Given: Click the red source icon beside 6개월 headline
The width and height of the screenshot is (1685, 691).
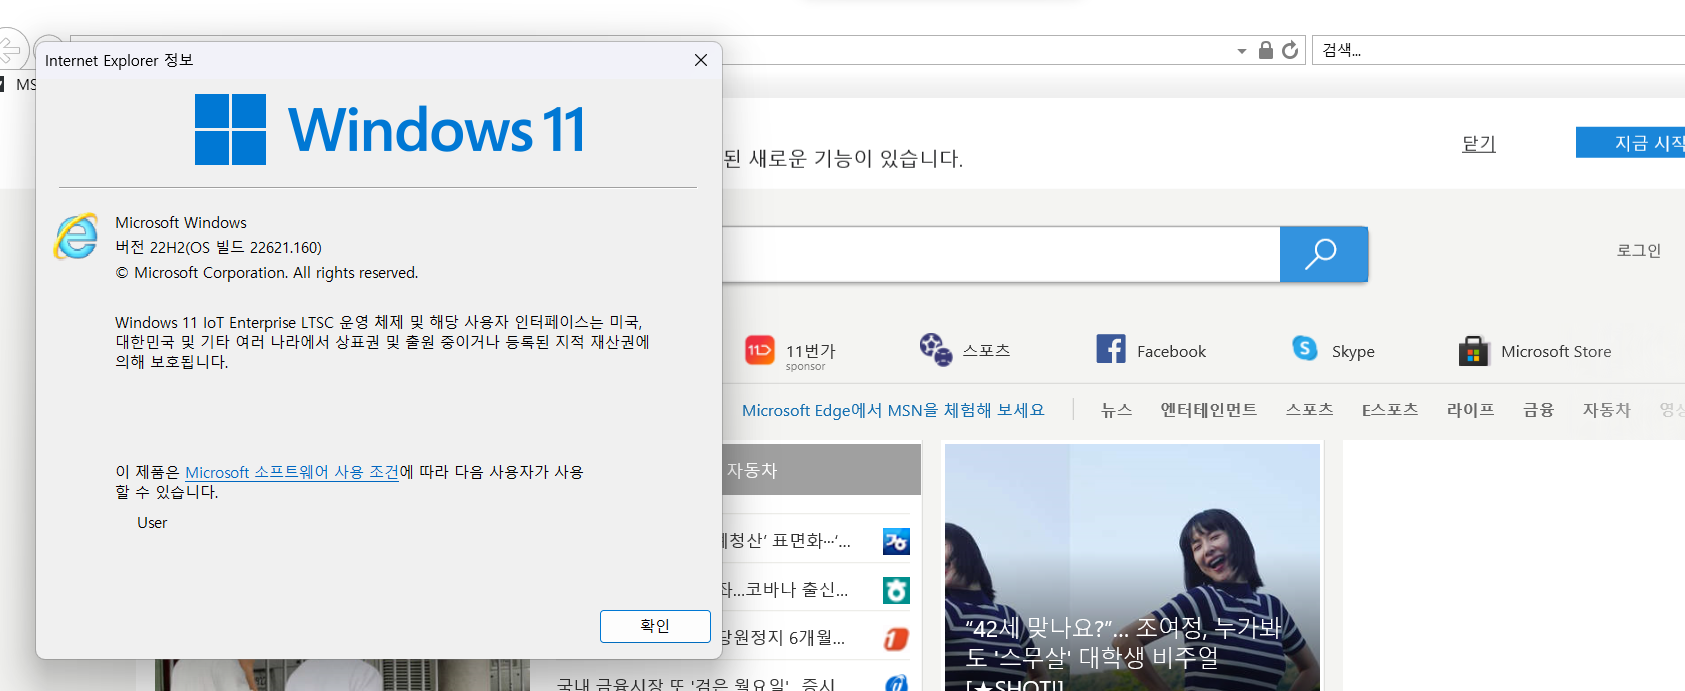Looking at the screenshot, I should coord(896,638).
